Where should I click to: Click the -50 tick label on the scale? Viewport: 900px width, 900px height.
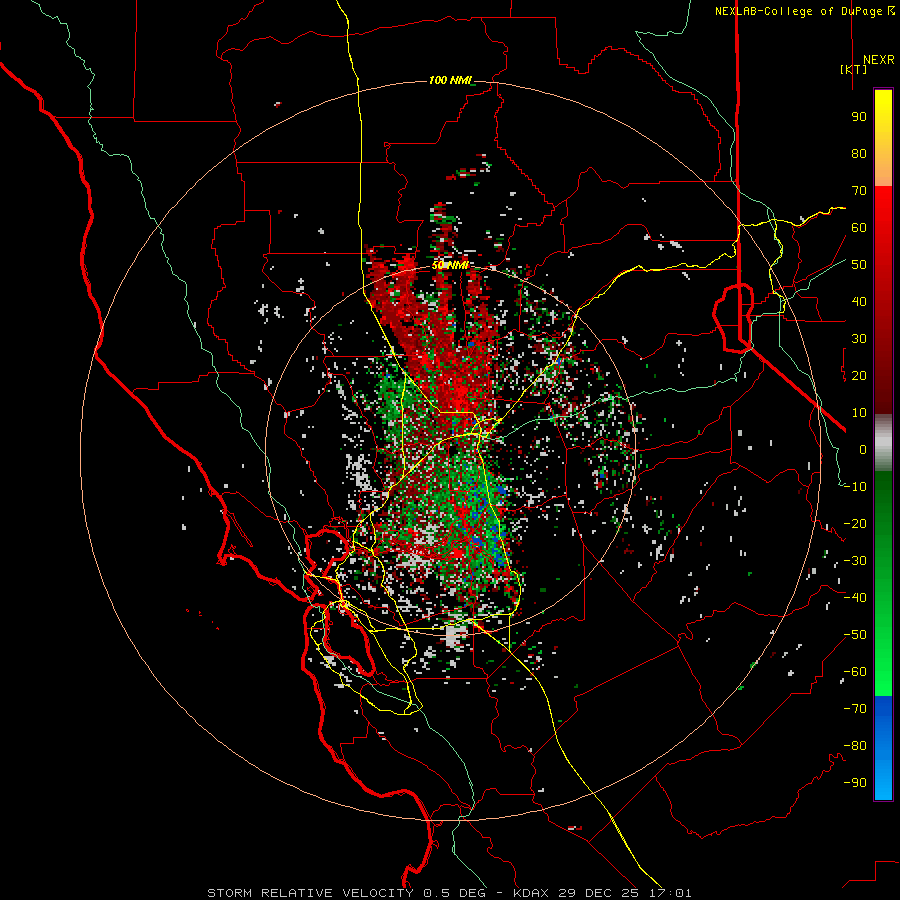point(855,635)
